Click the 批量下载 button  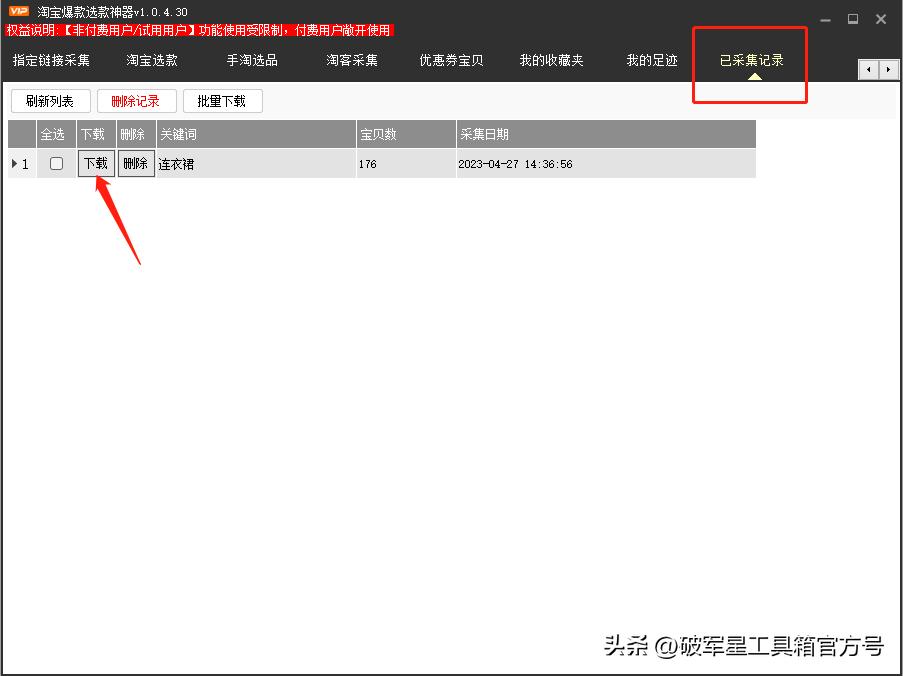coord(222,100)
